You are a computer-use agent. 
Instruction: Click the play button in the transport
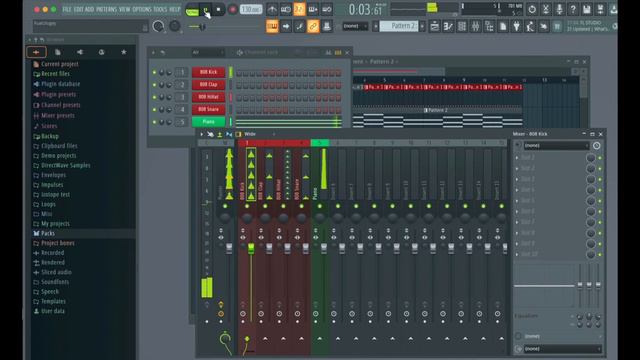206,9
